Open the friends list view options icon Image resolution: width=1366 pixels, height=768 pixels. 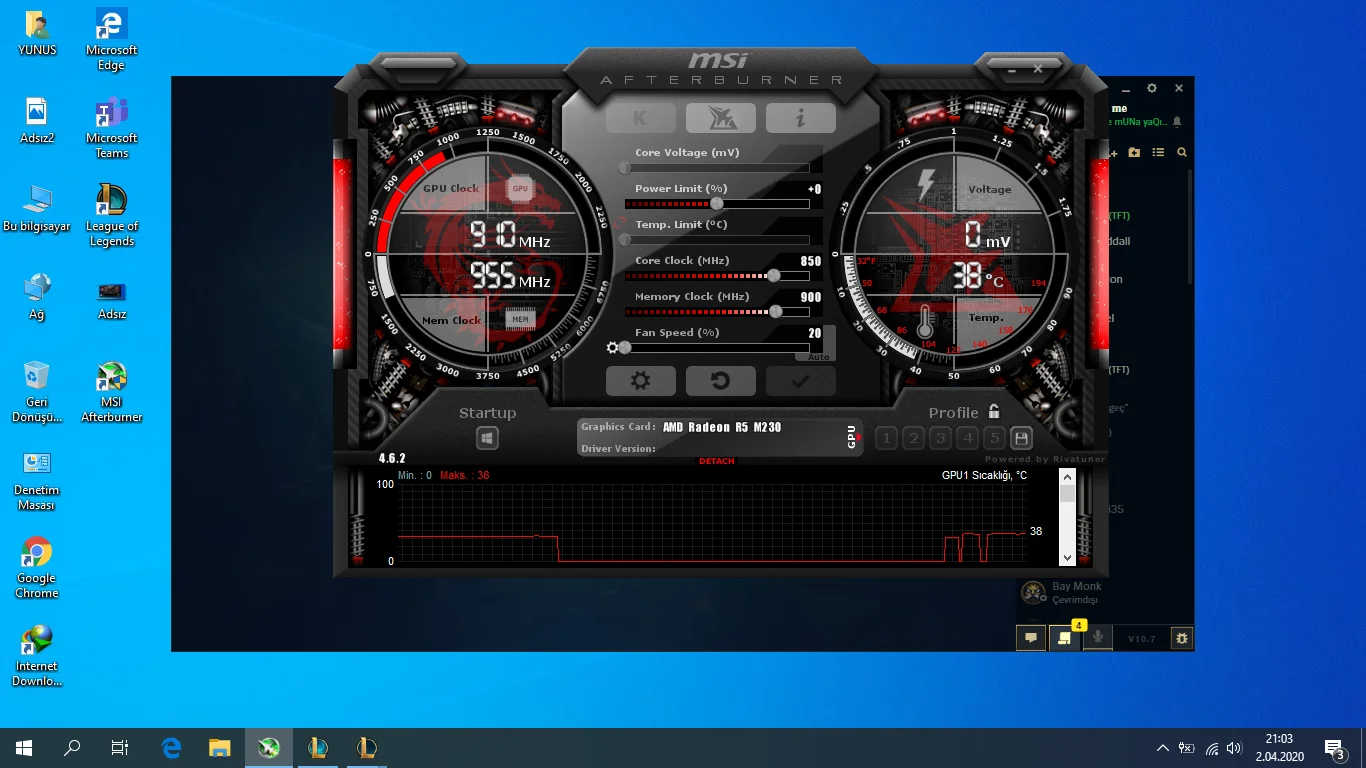1158,152
